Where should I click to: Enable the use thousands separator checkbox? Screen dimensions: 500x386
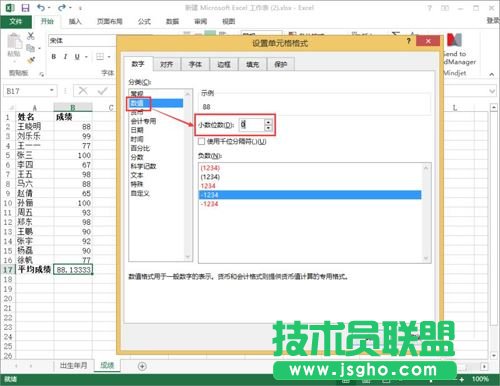201,142
